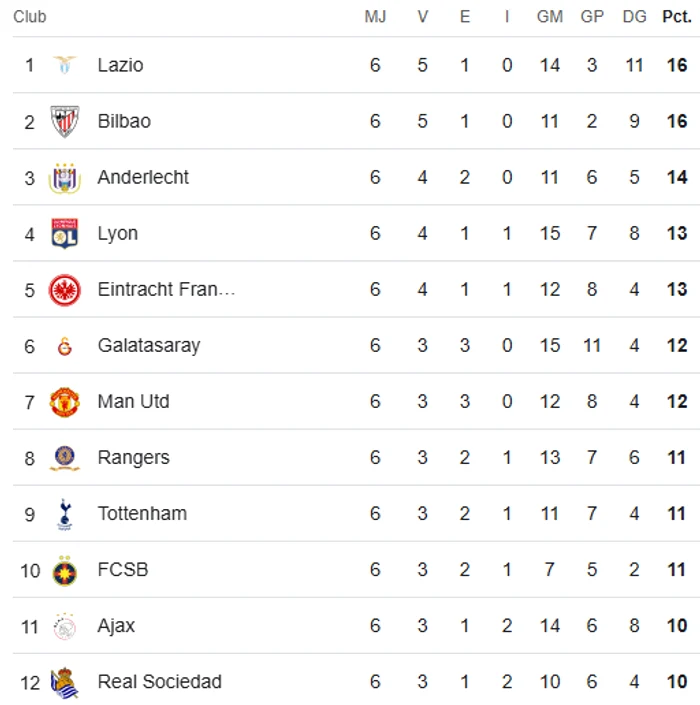Open the Eintracht Frankfurt red eagle logo
Viewport: 700px width, 705px height.
pyautogui.click(x=64, y=290)
